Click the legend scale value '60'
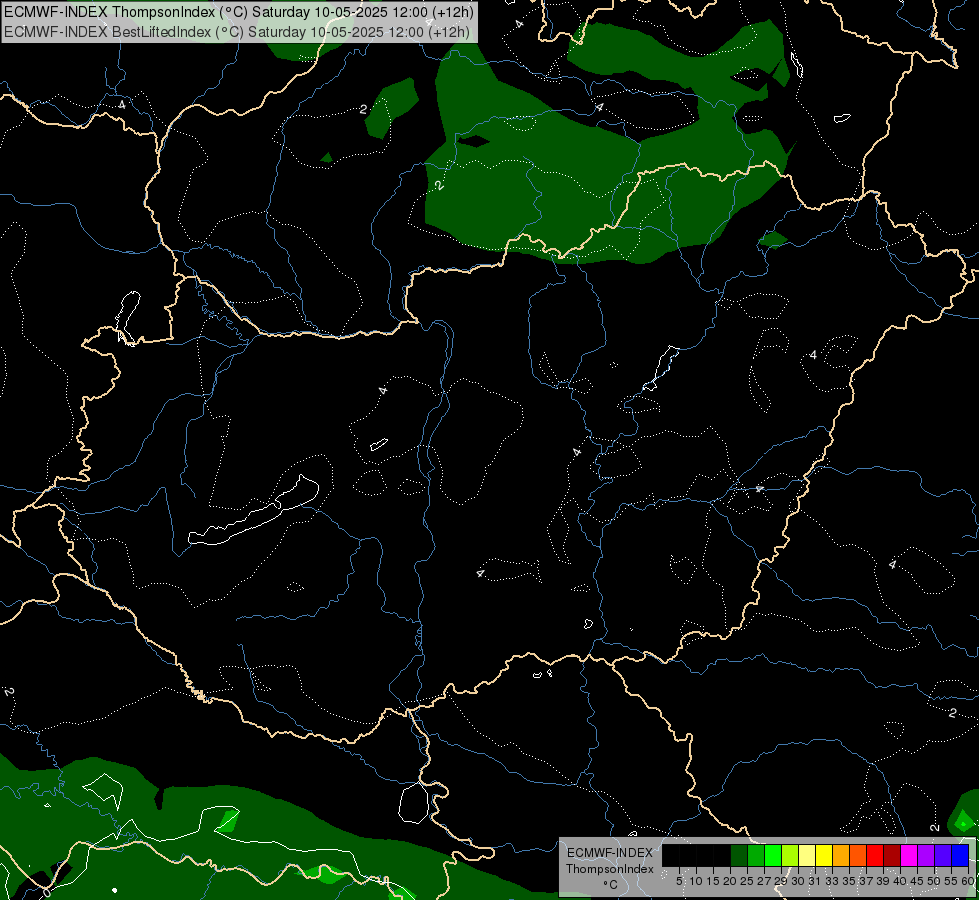This screenshot has height=900, width=979. click(967, 881)
